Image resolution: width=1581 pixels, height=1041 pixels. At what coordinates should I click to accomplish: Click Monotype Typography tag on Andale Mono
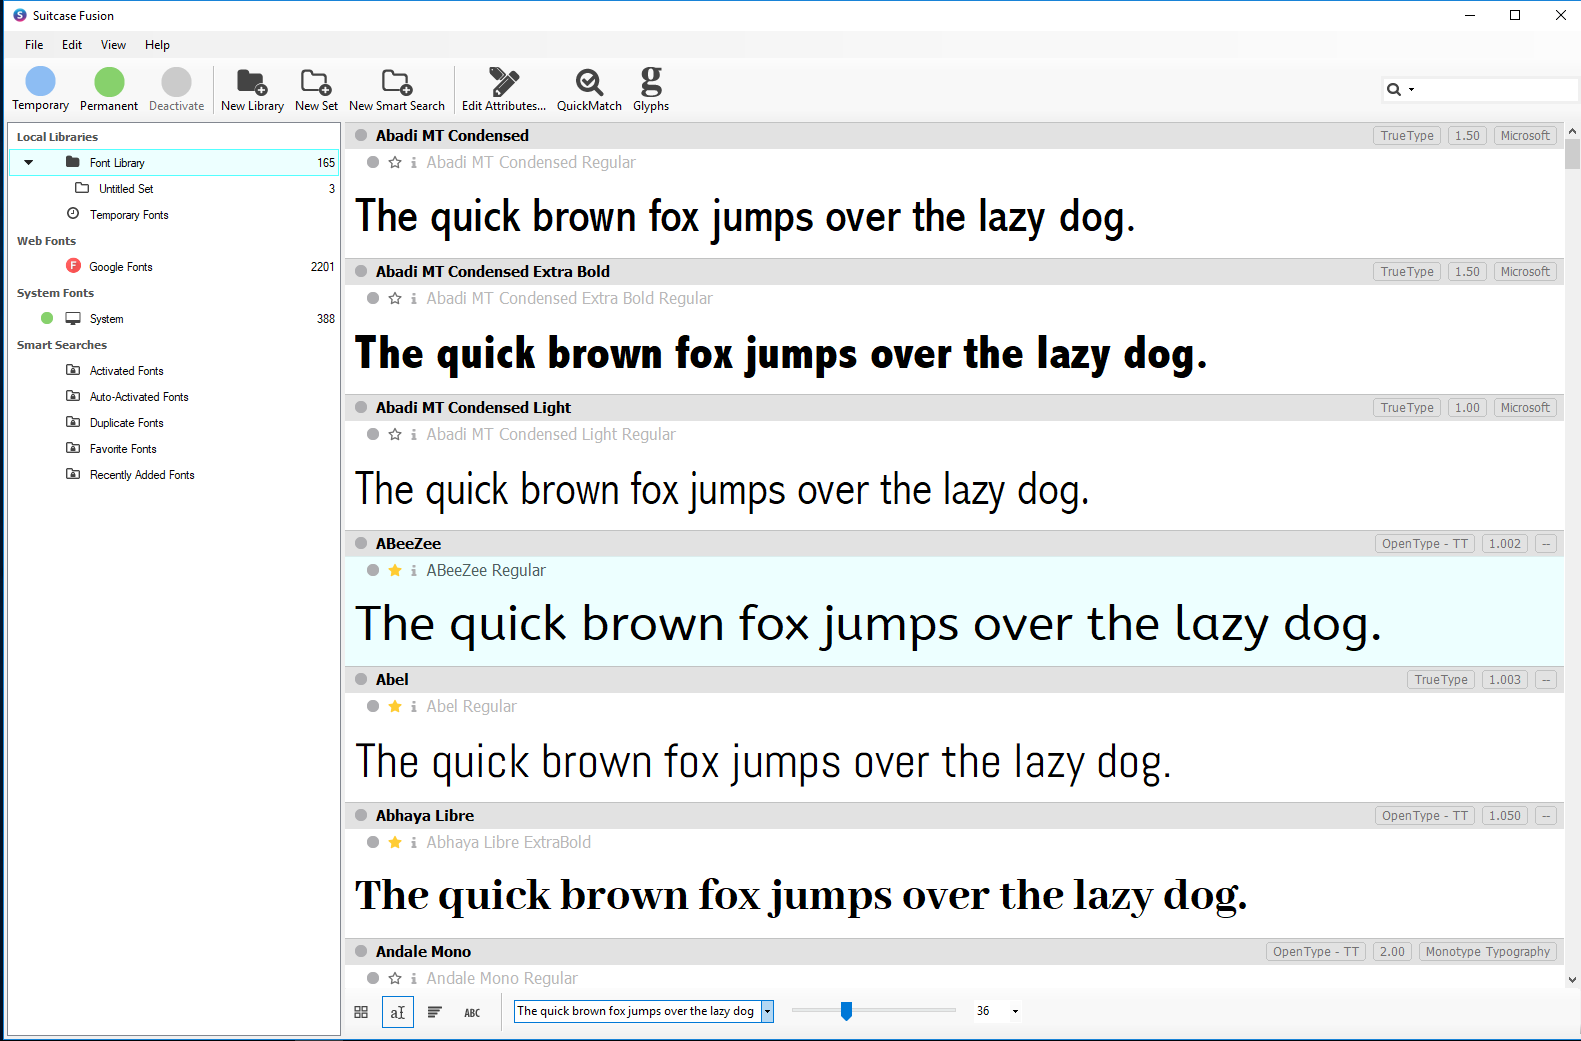click(1488, 952)
